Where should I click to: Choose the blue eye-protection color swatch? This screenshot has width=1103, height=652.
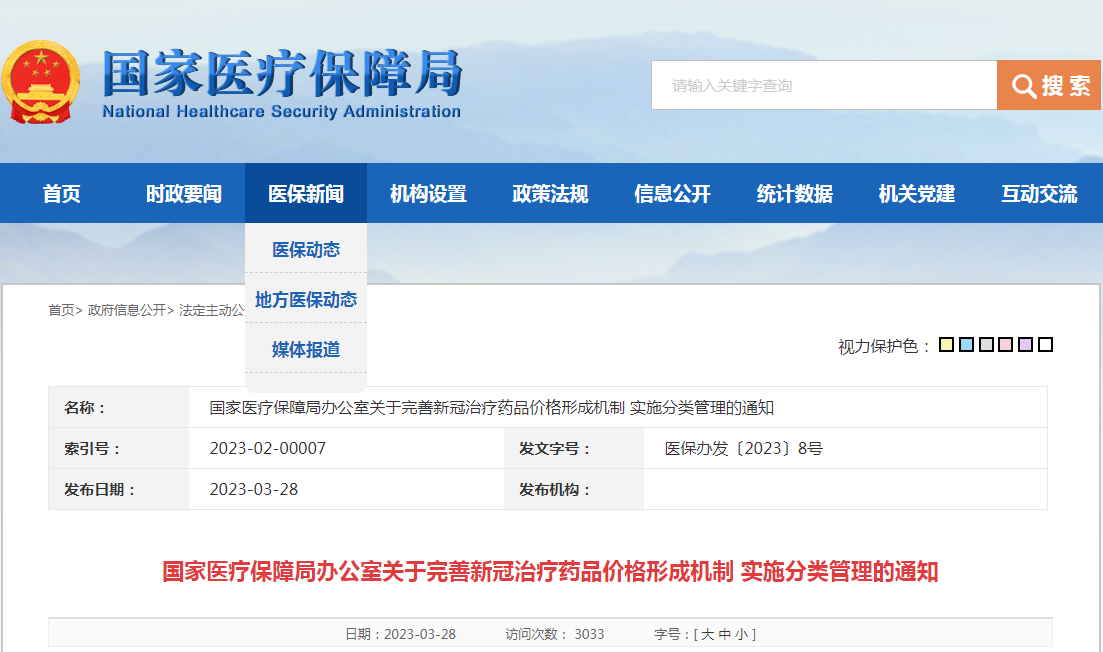pos(967,345)
